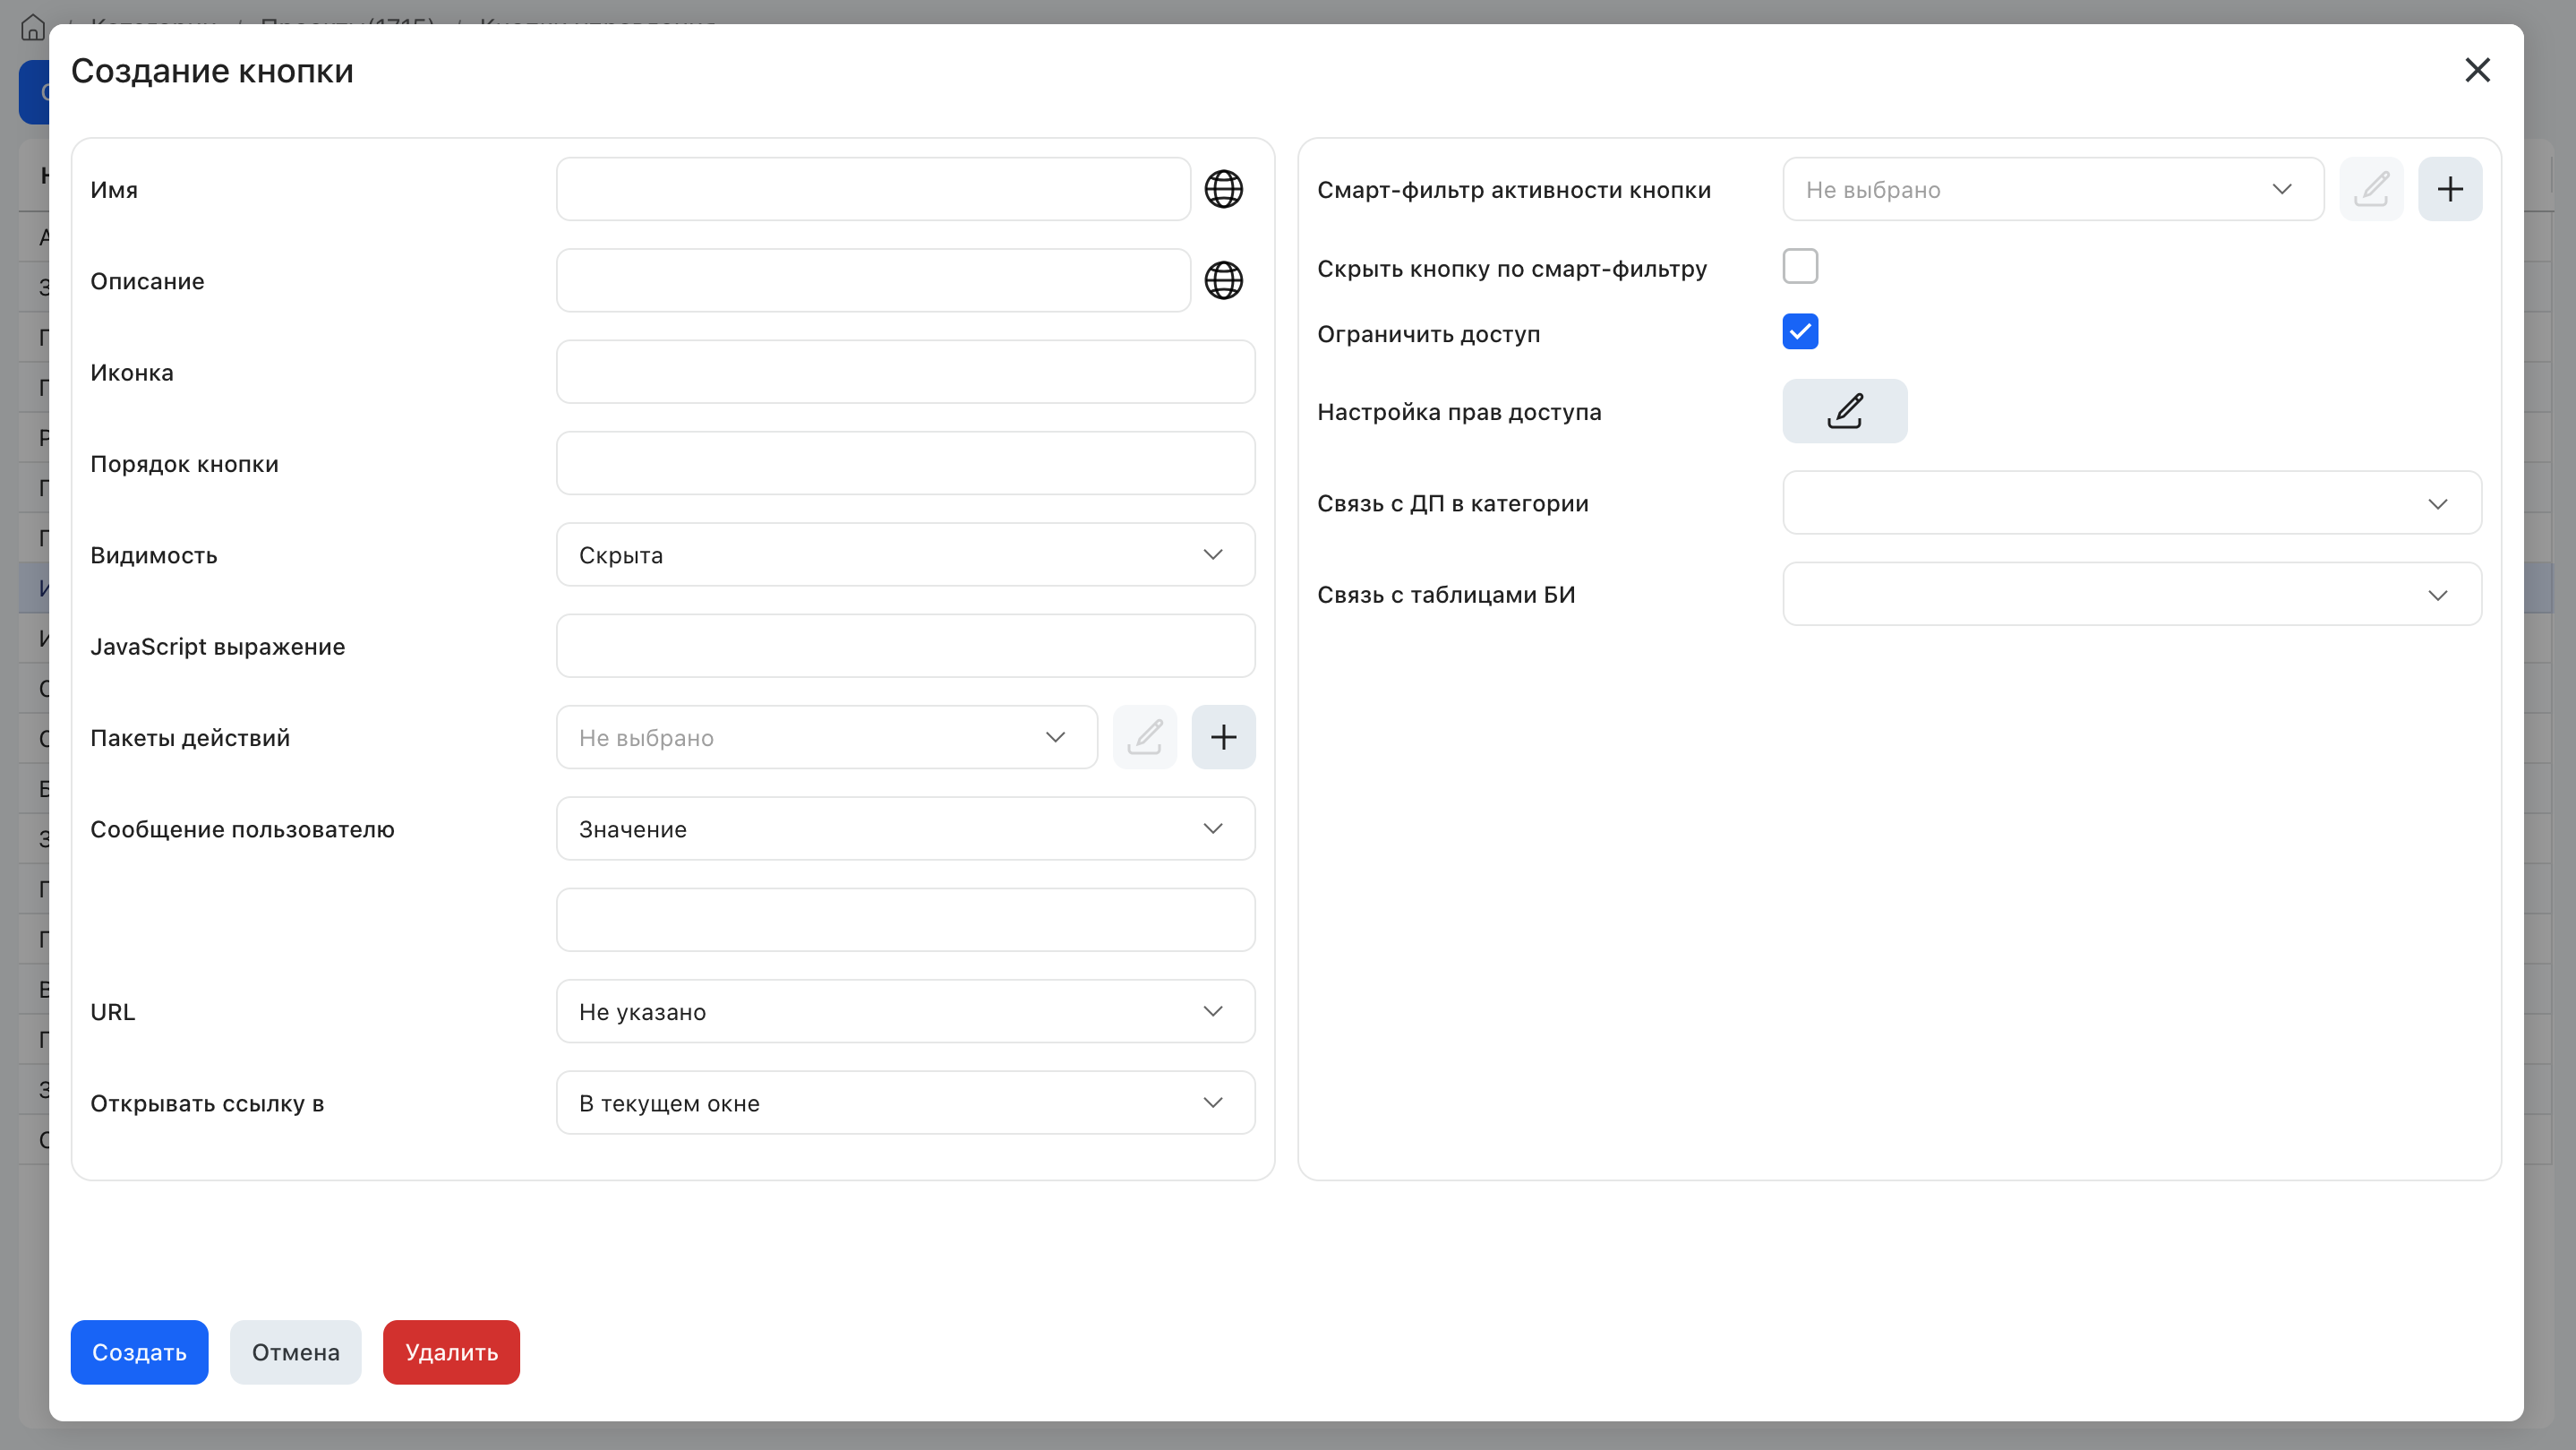Viewport: 2576px width, 1450px height.
Task: Click the Создать button
Action: coord(139,1353)
